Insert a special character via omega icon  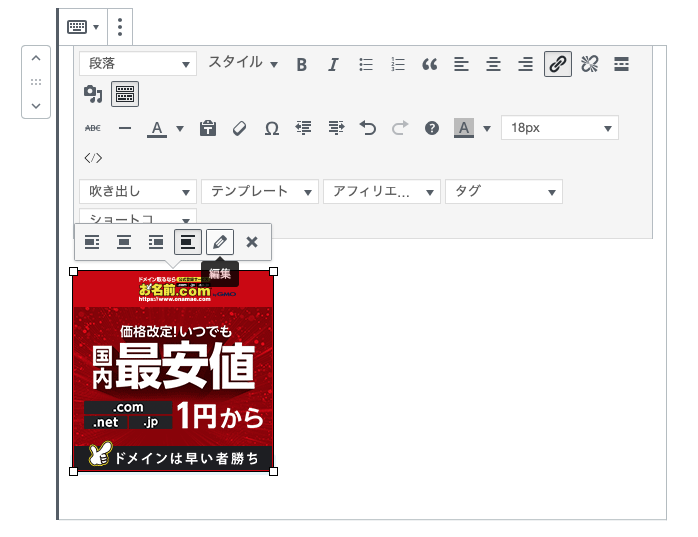tap(272, 128)
